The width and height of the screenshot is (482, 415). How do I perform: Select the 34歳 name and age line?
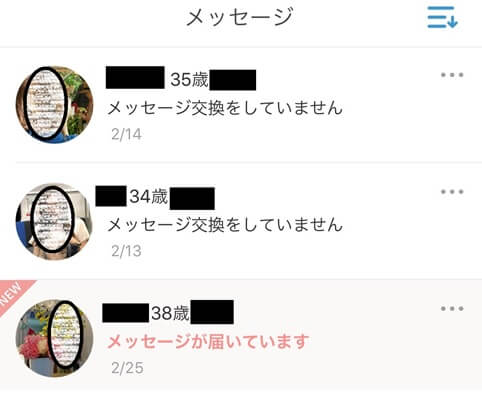155,197
